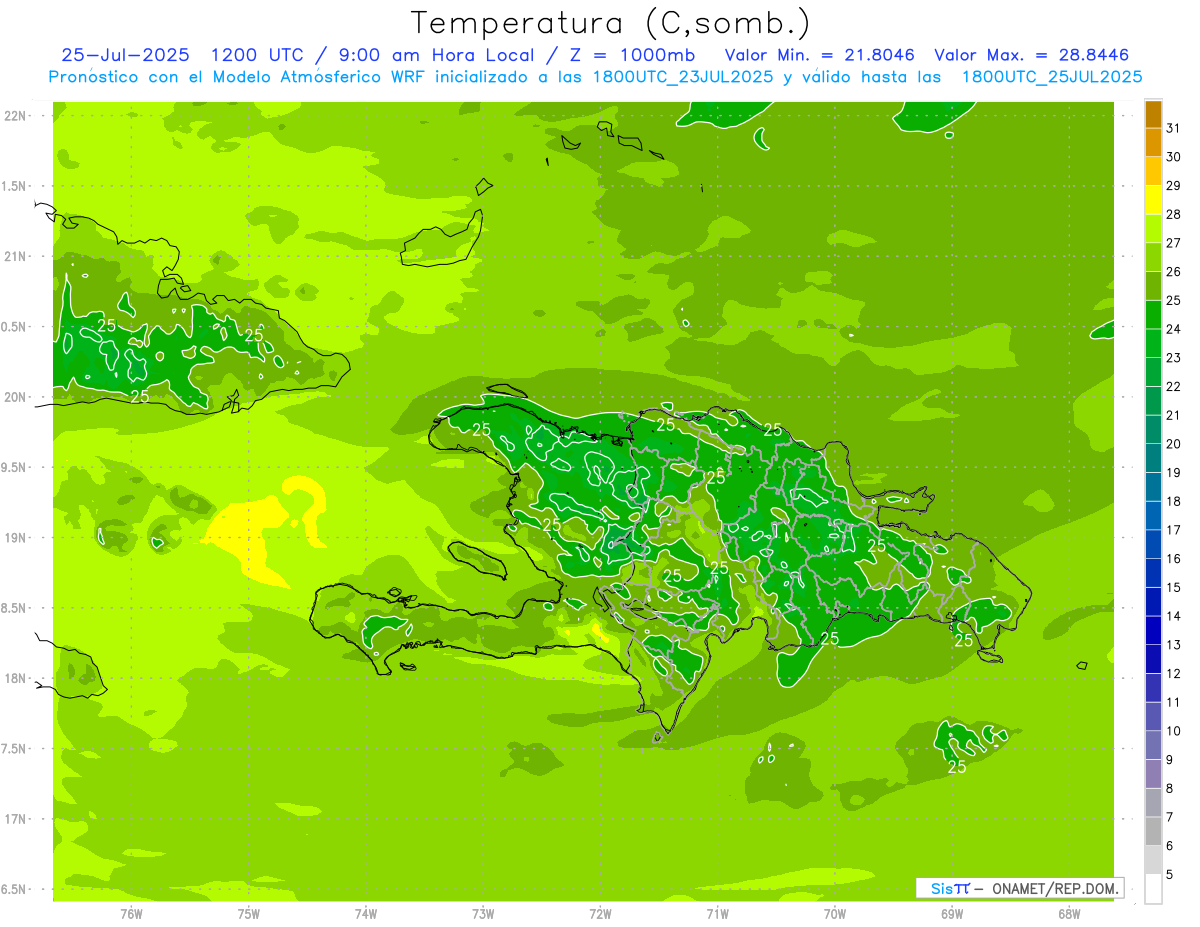Click the Valor Max. = 28.8446 text
The width and height of the screenshot is (1200, 927).
[1037, 55]
